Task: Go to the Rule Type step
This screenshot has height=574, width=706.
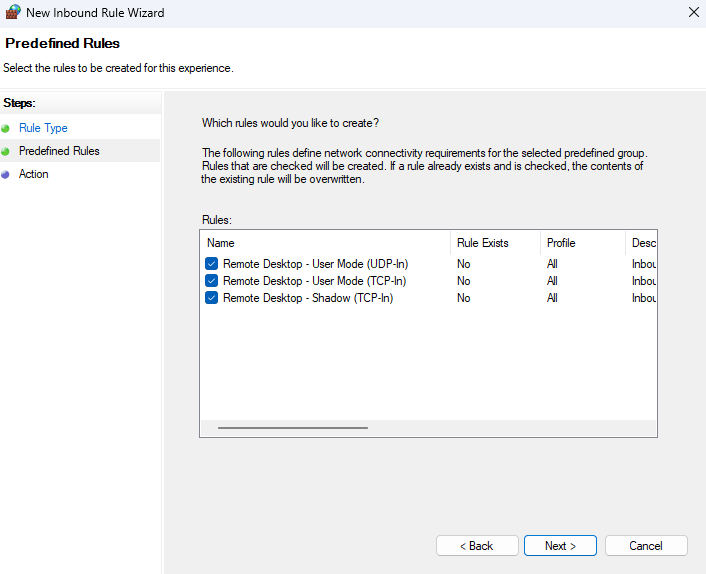Action: click(x=43, y=128)
